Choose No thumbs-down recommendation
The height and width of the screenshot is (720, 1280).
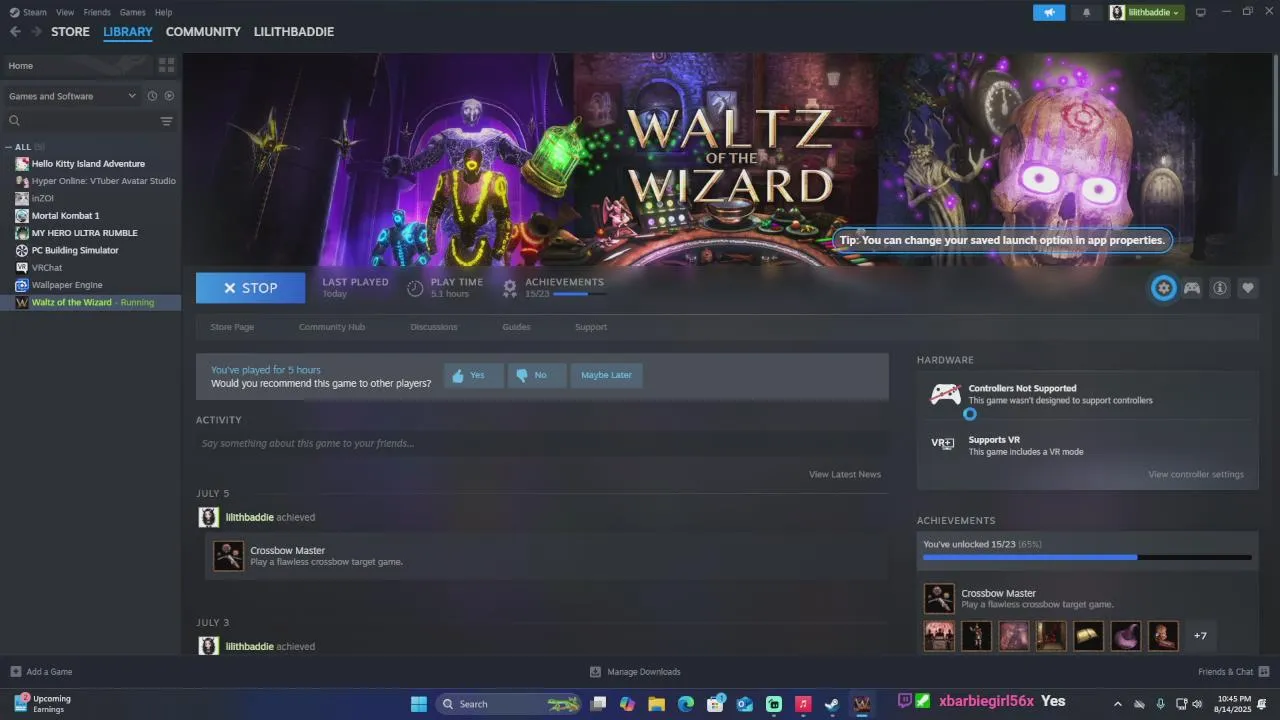point(537,375)
